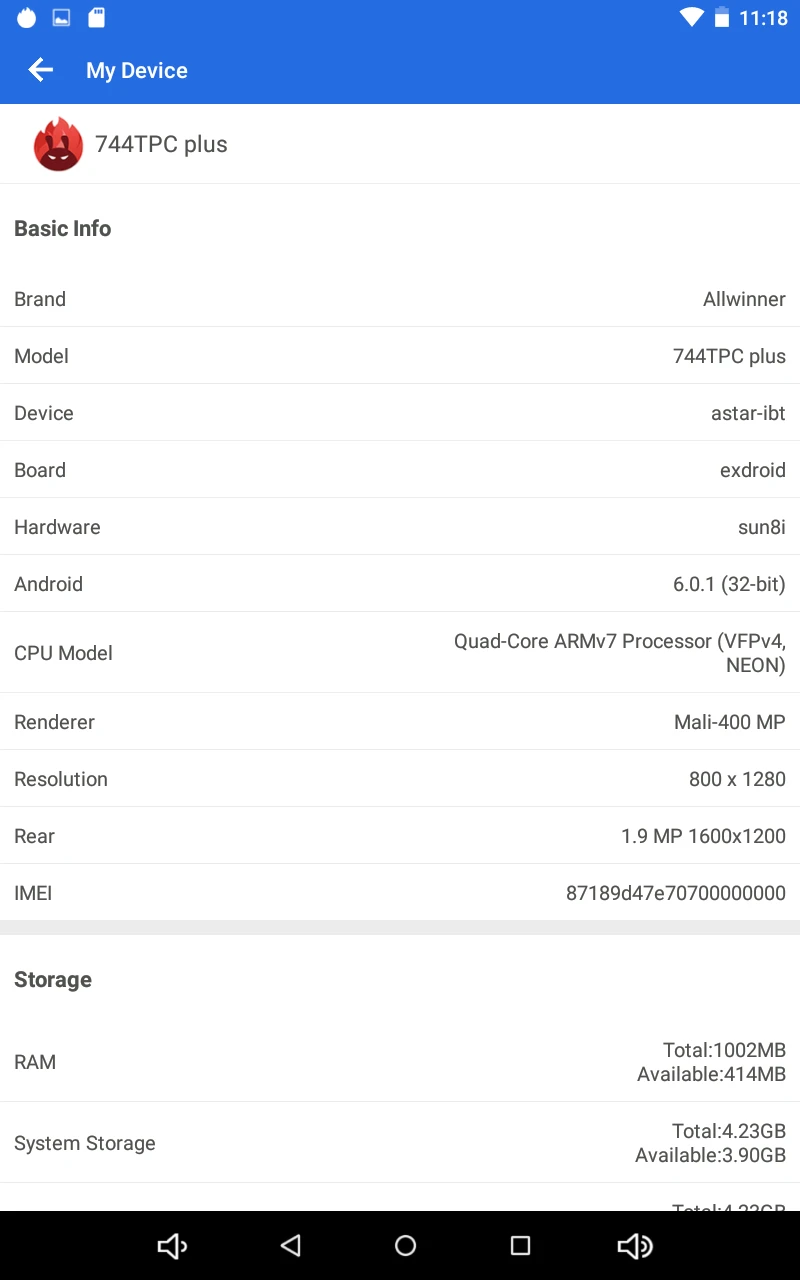The image size is (800, 1280).
Task: Select the Brand Allwinner row
Action: coord(400,299)
